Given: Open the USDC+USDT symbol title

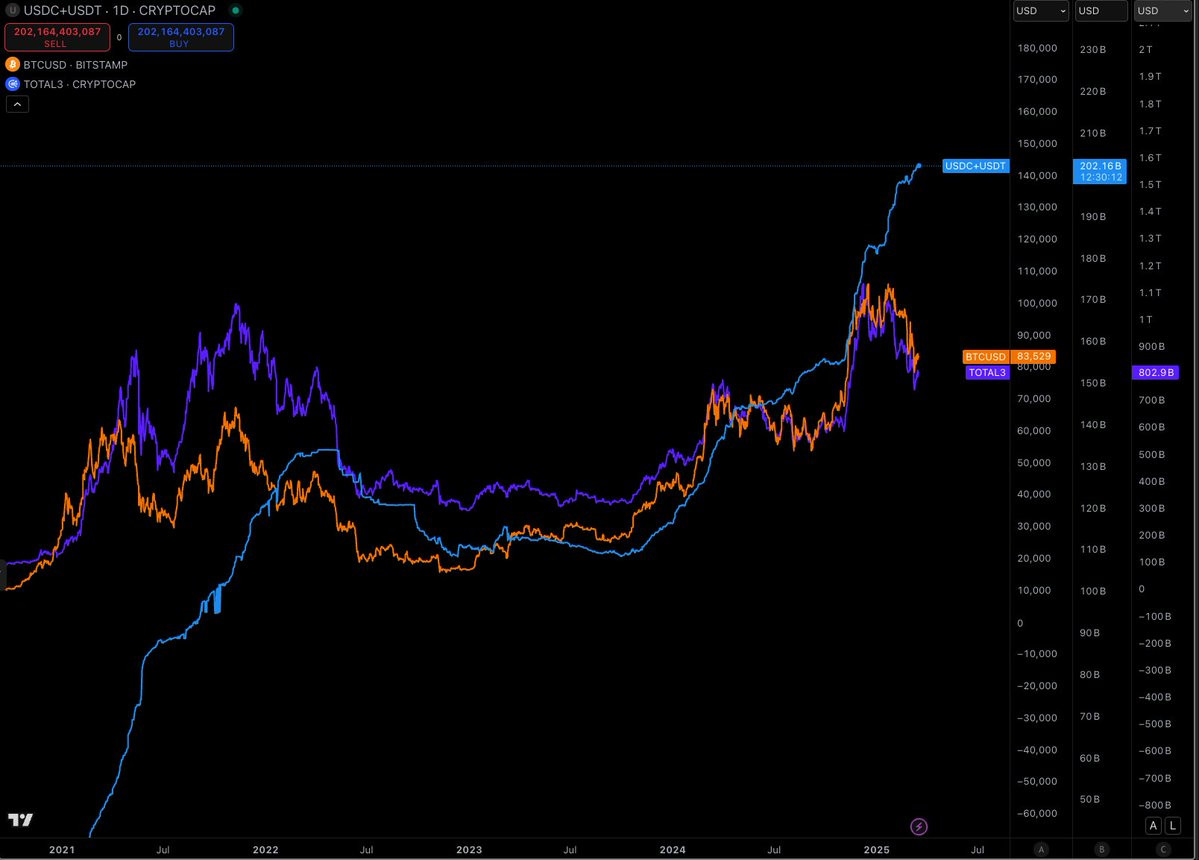Looking at the screenshot, I should pos(119,11).
